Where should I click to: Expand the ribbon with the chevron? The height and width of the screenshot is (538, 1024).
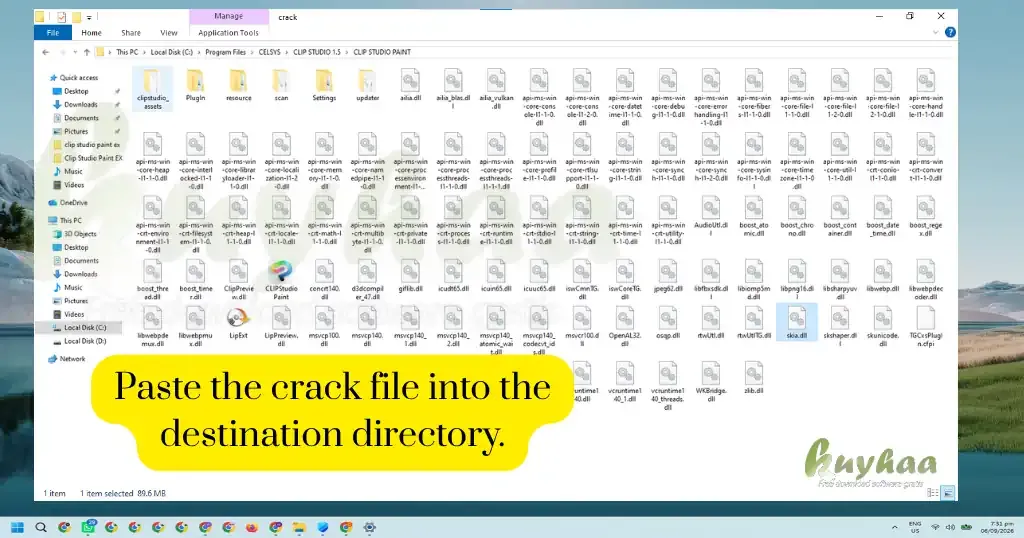tap(935, 33)
